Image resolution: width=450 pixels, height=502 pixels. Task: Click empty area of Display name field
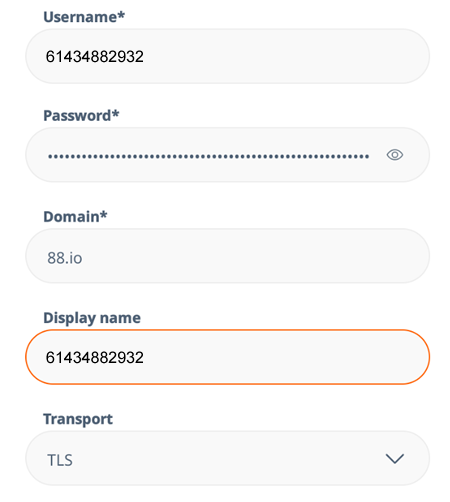pos(283,357)
